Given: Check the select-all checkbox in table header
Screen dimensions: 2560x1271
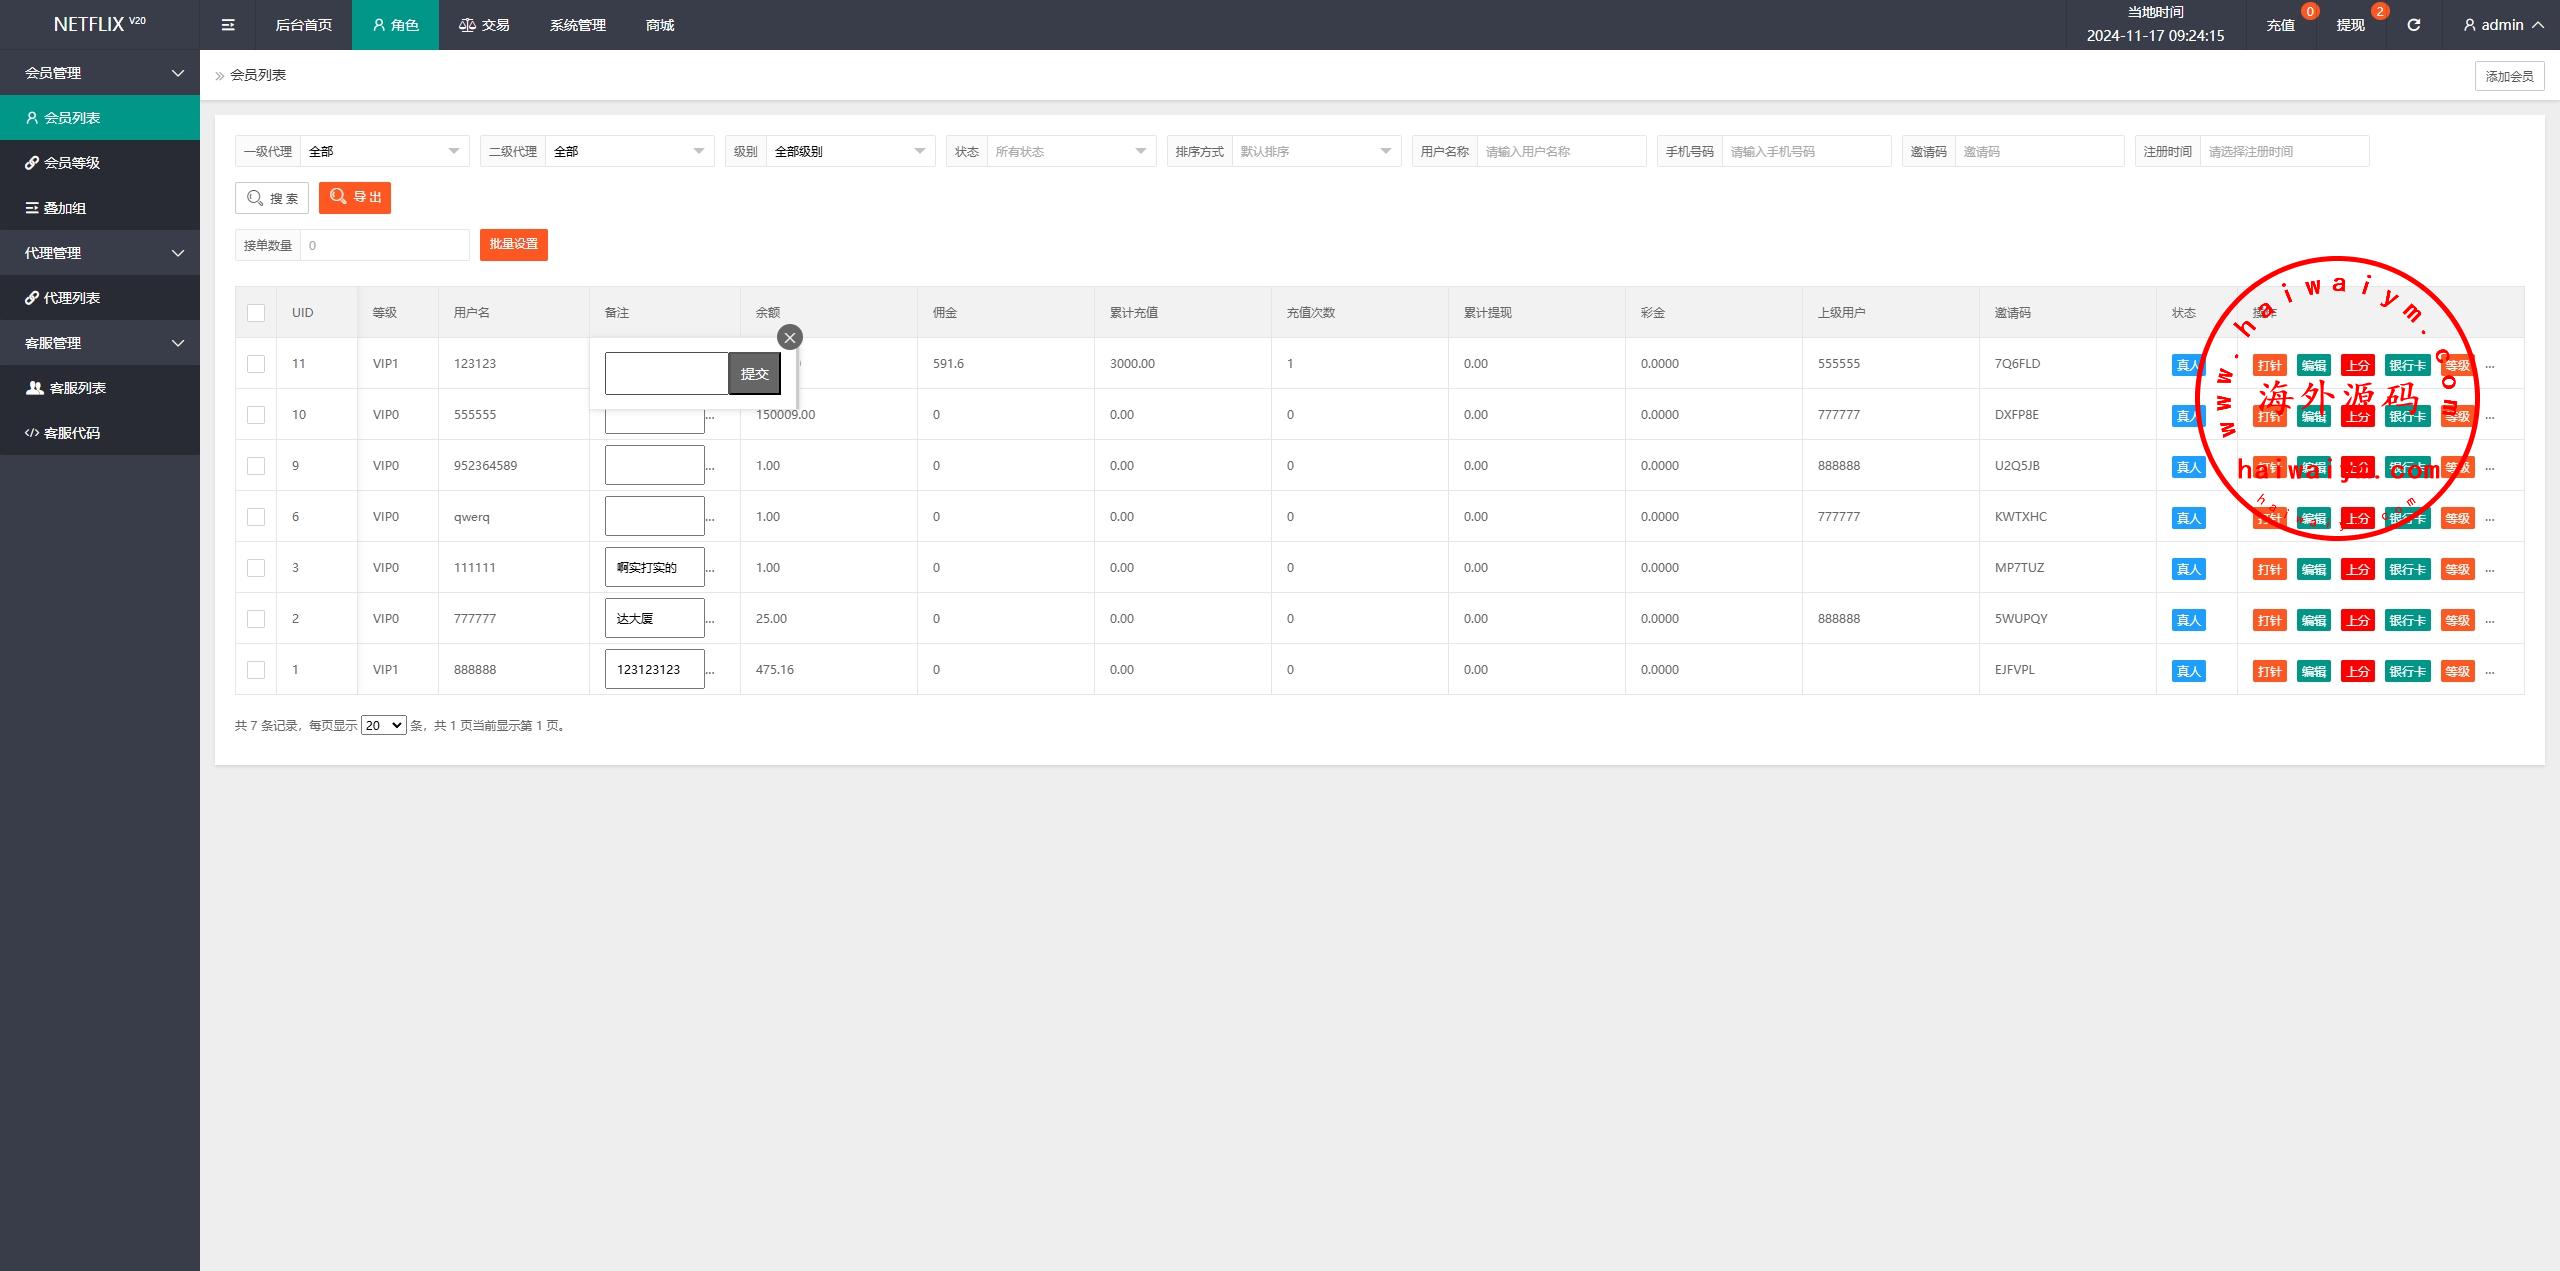Looking at the screenshot, I should coord(256,313).
